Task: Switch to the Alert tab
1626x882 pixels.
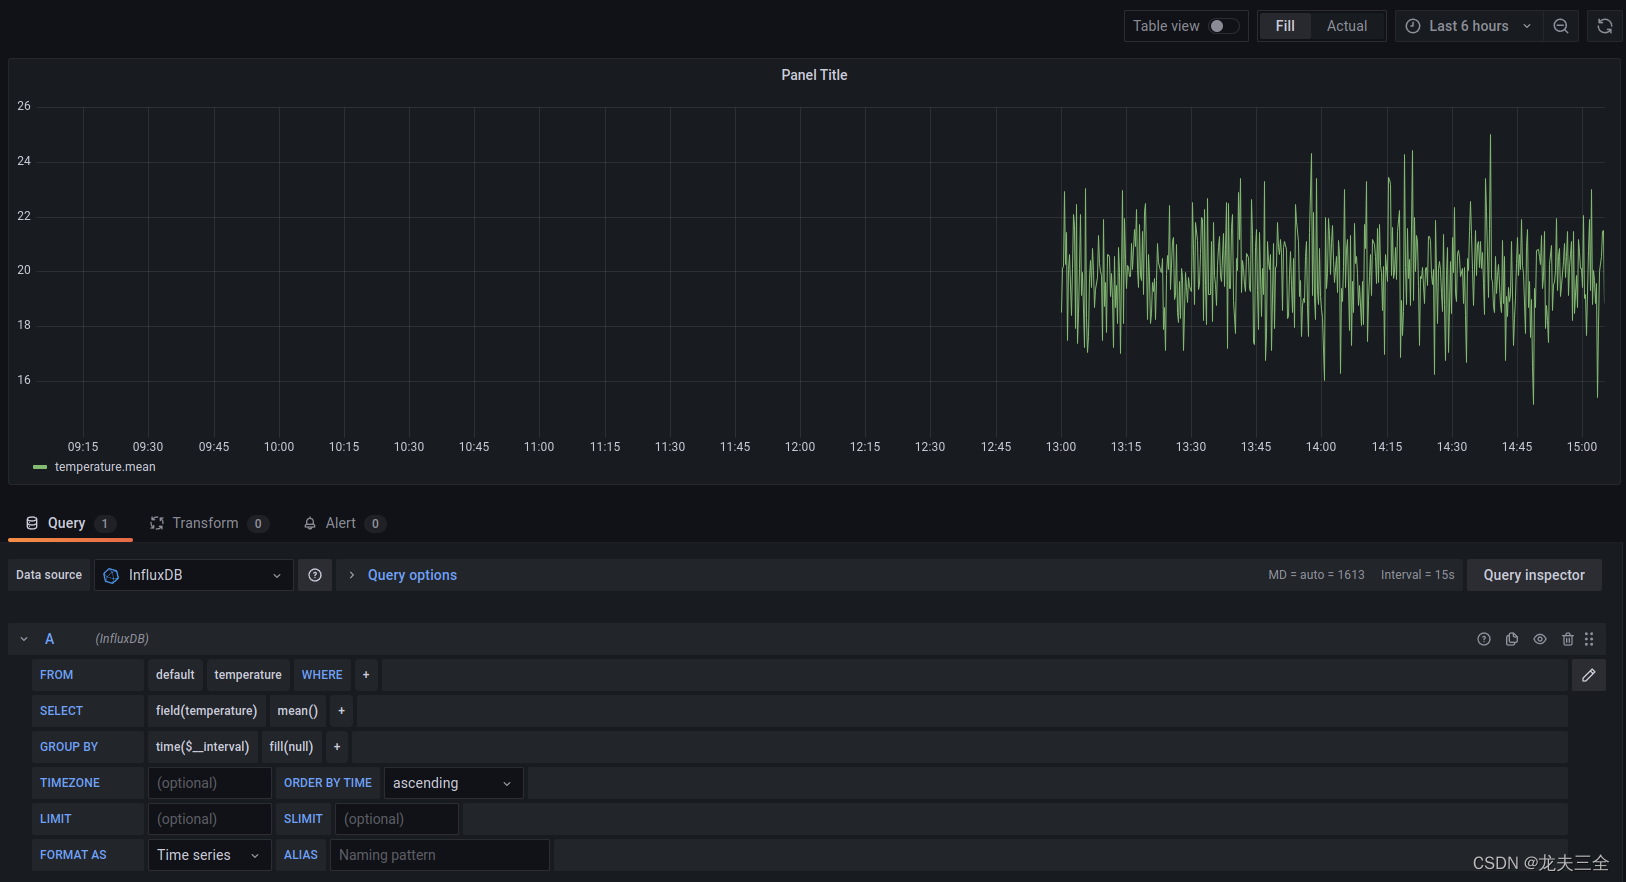Action: click(x=344, y=523)
